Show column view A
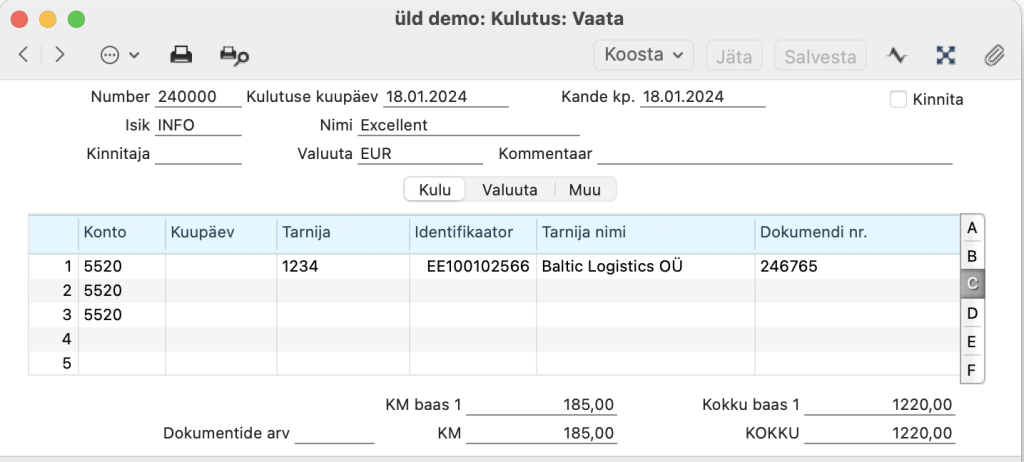Viewport: 1024px width, 462px height. (x=972, y=229)
